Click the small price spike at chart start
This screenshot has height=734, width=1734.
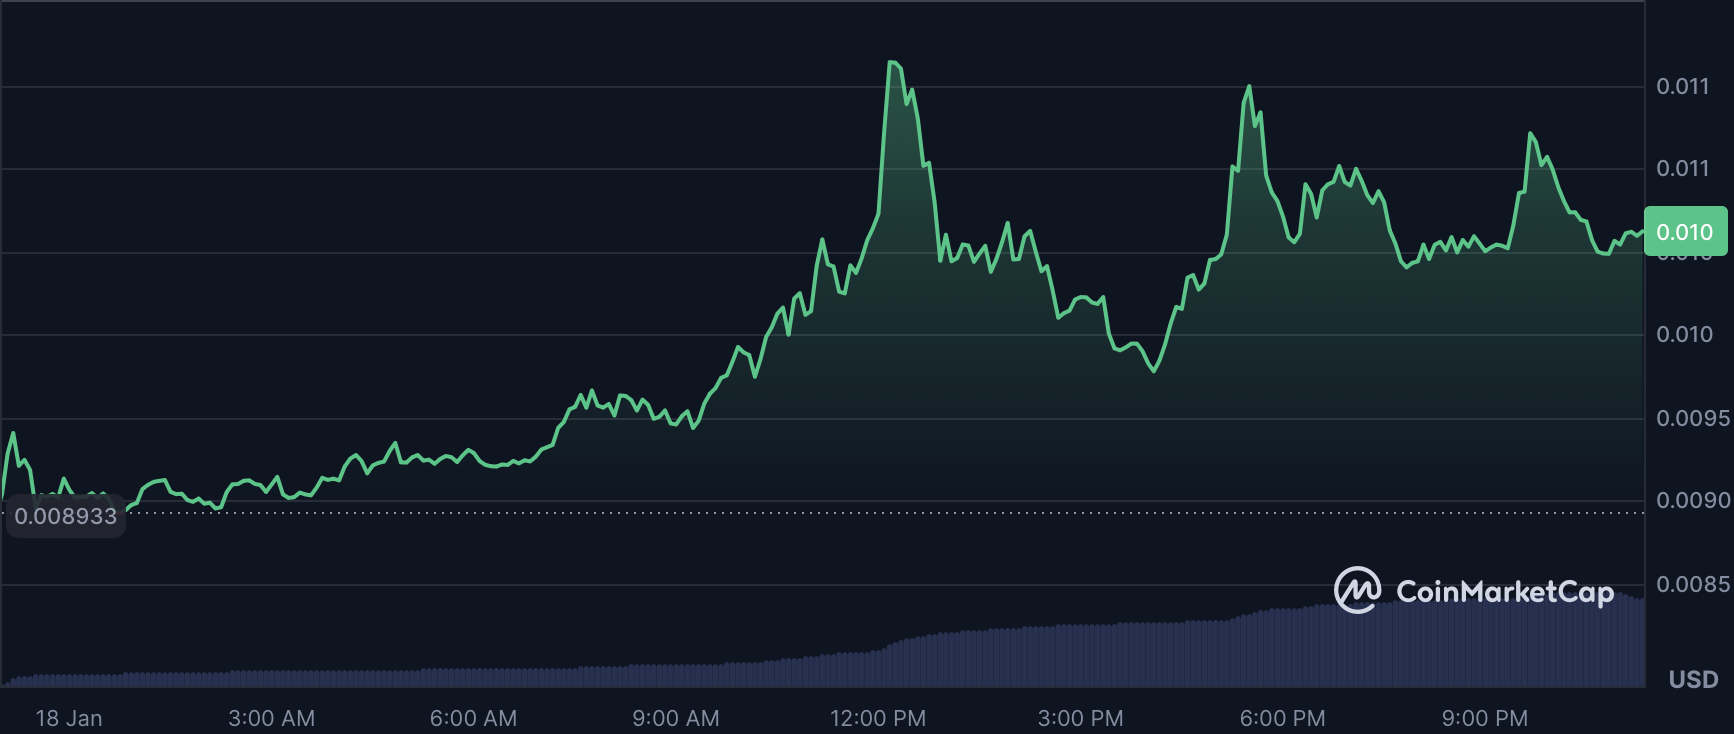pyautogui.click(x=13, y=434)
